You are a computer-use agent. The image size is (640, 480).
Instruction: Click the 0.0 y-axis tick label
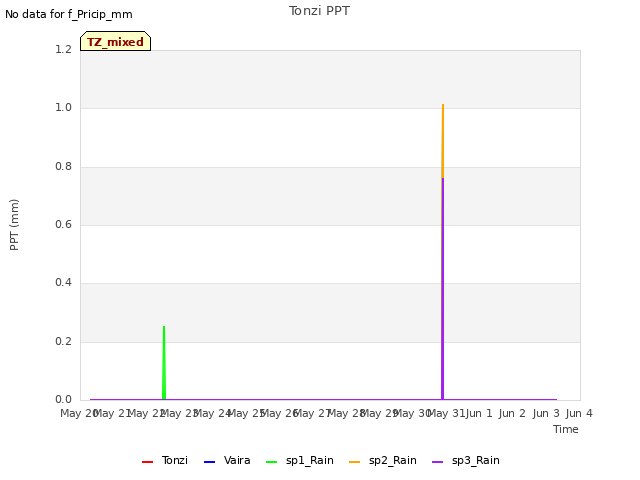pyautogui.click(x=63, y=399)
